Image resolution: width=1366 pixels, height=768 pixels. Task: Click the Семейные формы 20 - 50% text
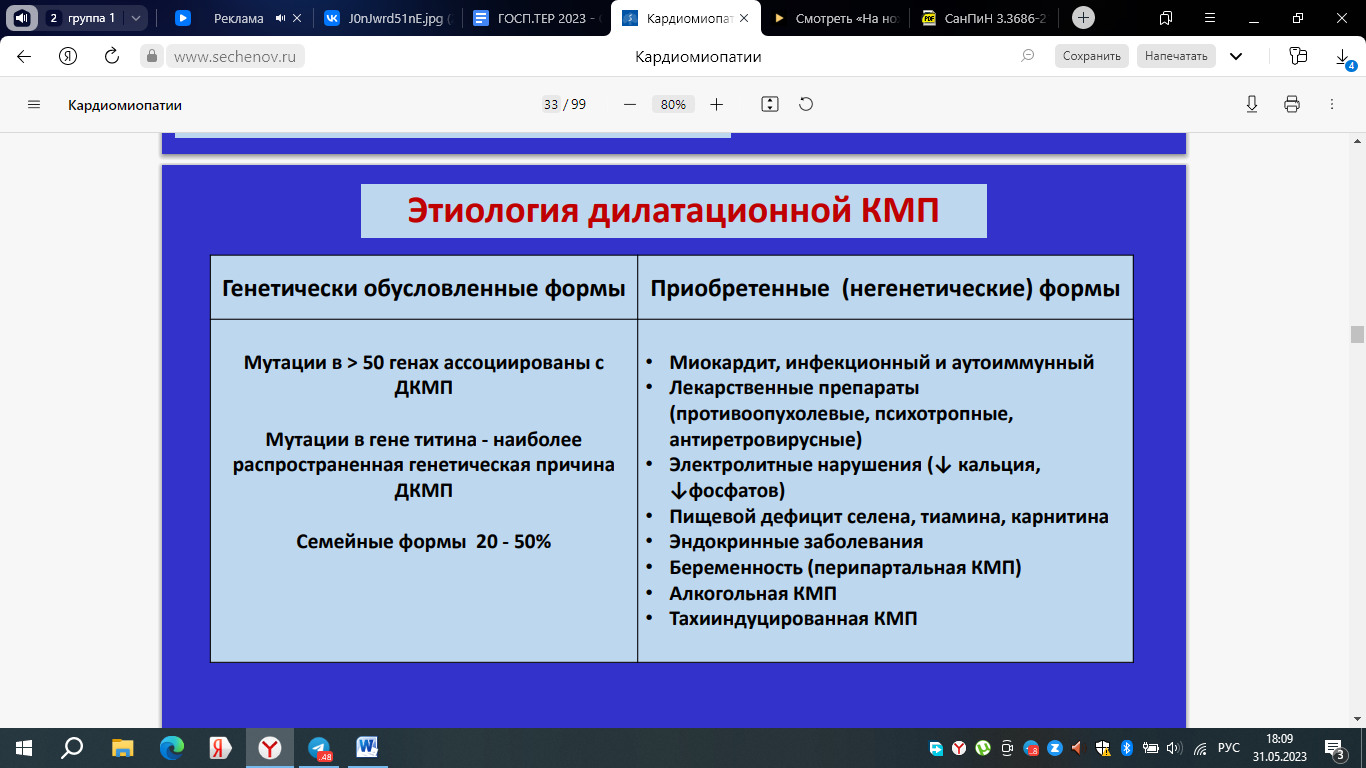click(x=424, y=542)
